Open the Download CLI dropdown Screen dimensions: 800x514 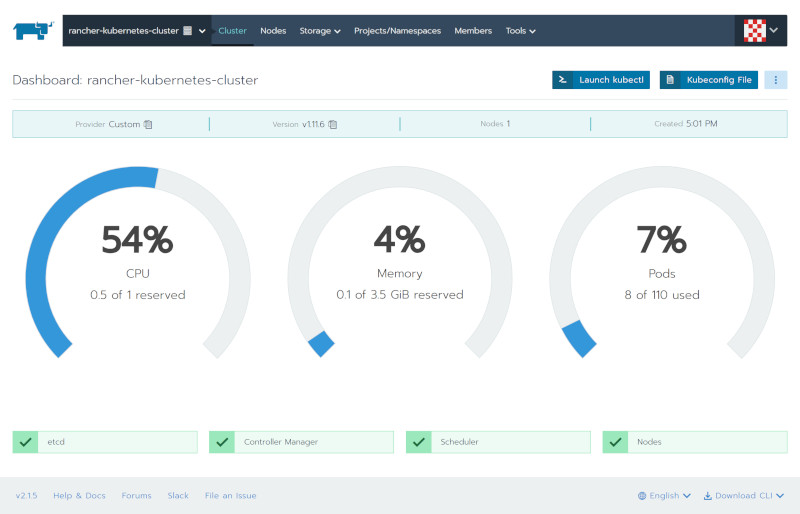point(744,496)
